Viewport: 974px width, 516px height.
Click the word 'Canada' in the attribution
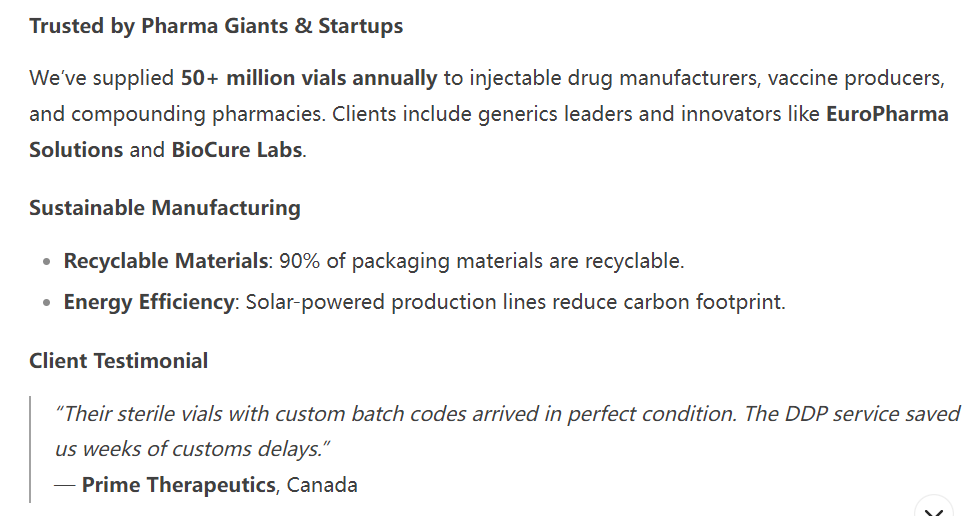(322, 485)
